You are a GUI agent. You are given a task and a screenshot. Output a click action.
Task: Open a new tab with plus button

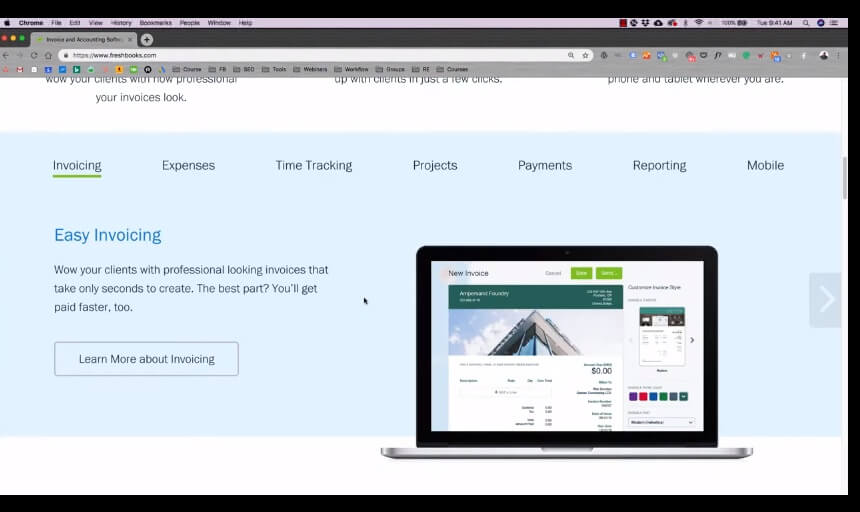(146, 39)
